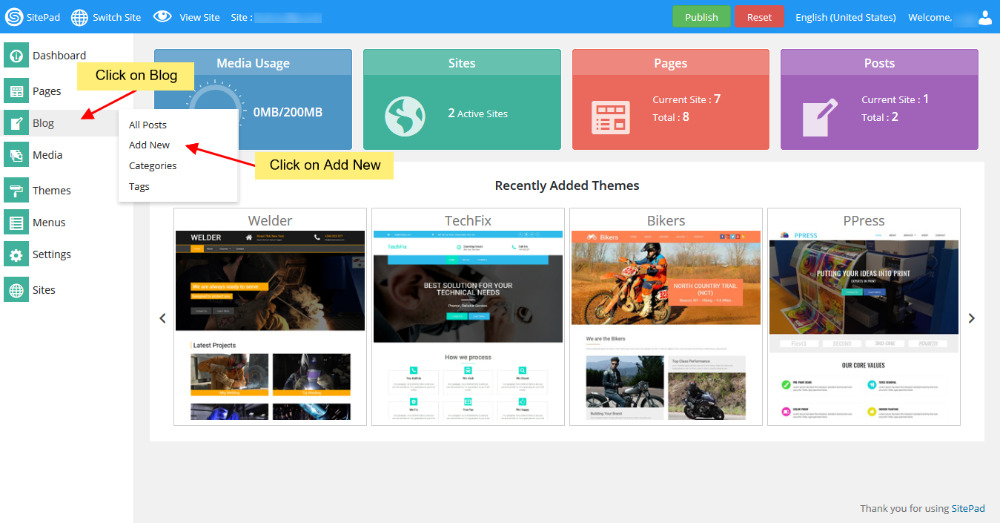Image resolution: width=1000 pixels, height=523 pixels.
Task: Show previous themes with left arrow
Action: coord(163,318)
